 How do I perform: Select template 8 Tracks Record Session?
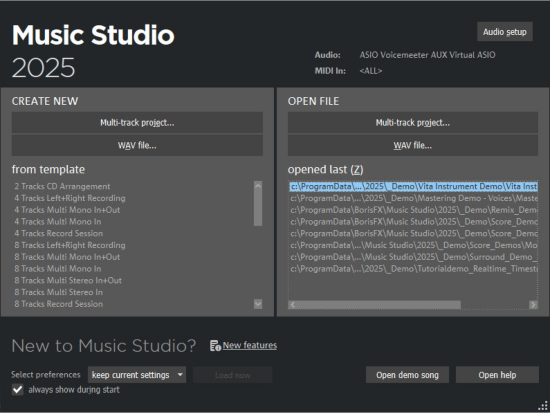point(59,304)
